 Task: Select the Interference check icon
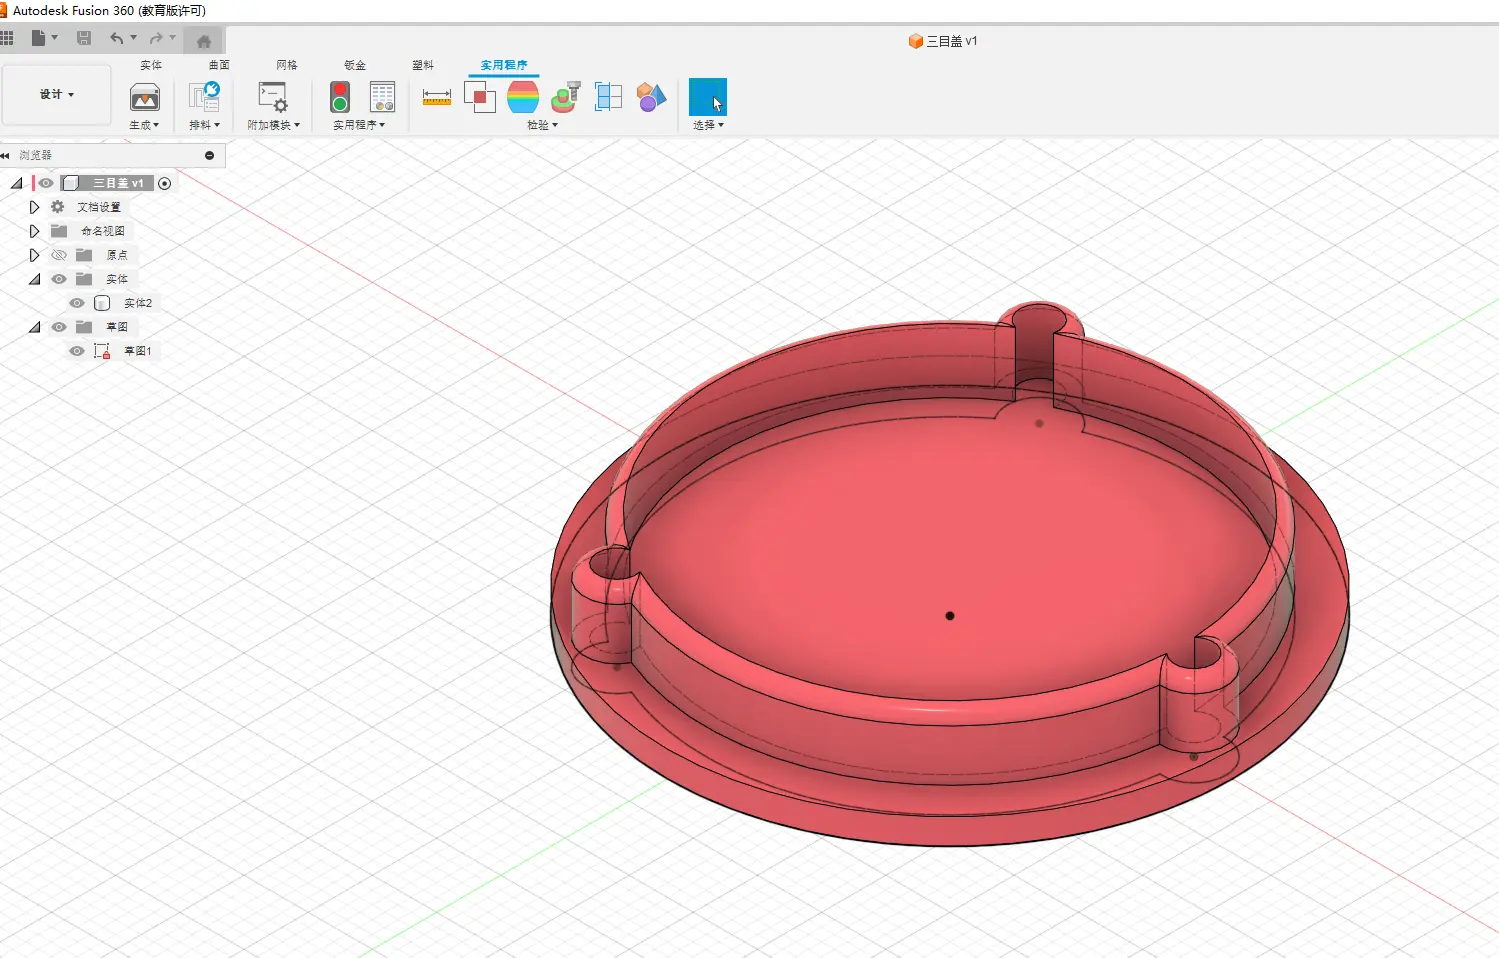[480, 97]
